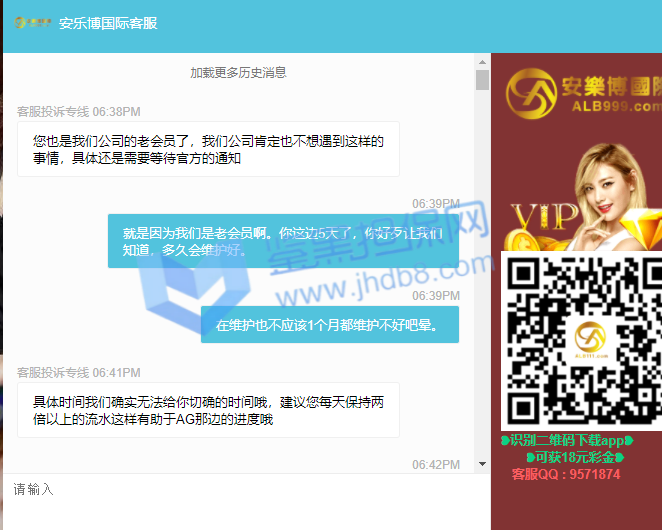The width and height of the screenshot is (662, 530).
Task: Click the QR code image
Action: [x=582, y=340]
